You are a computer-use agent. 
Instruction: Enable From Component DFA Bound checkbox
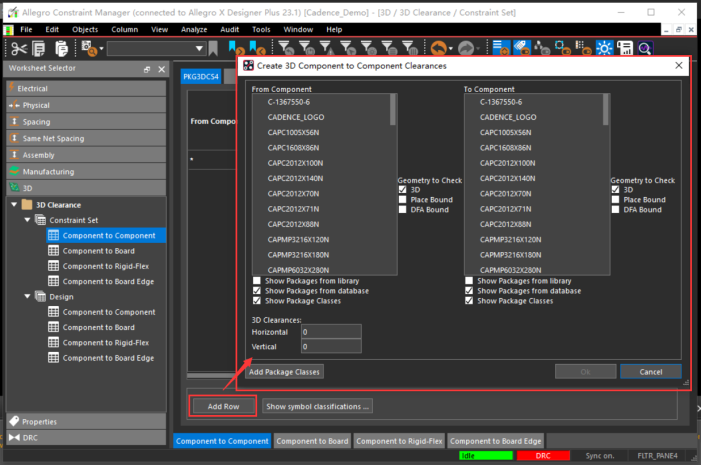pos(402,209)
